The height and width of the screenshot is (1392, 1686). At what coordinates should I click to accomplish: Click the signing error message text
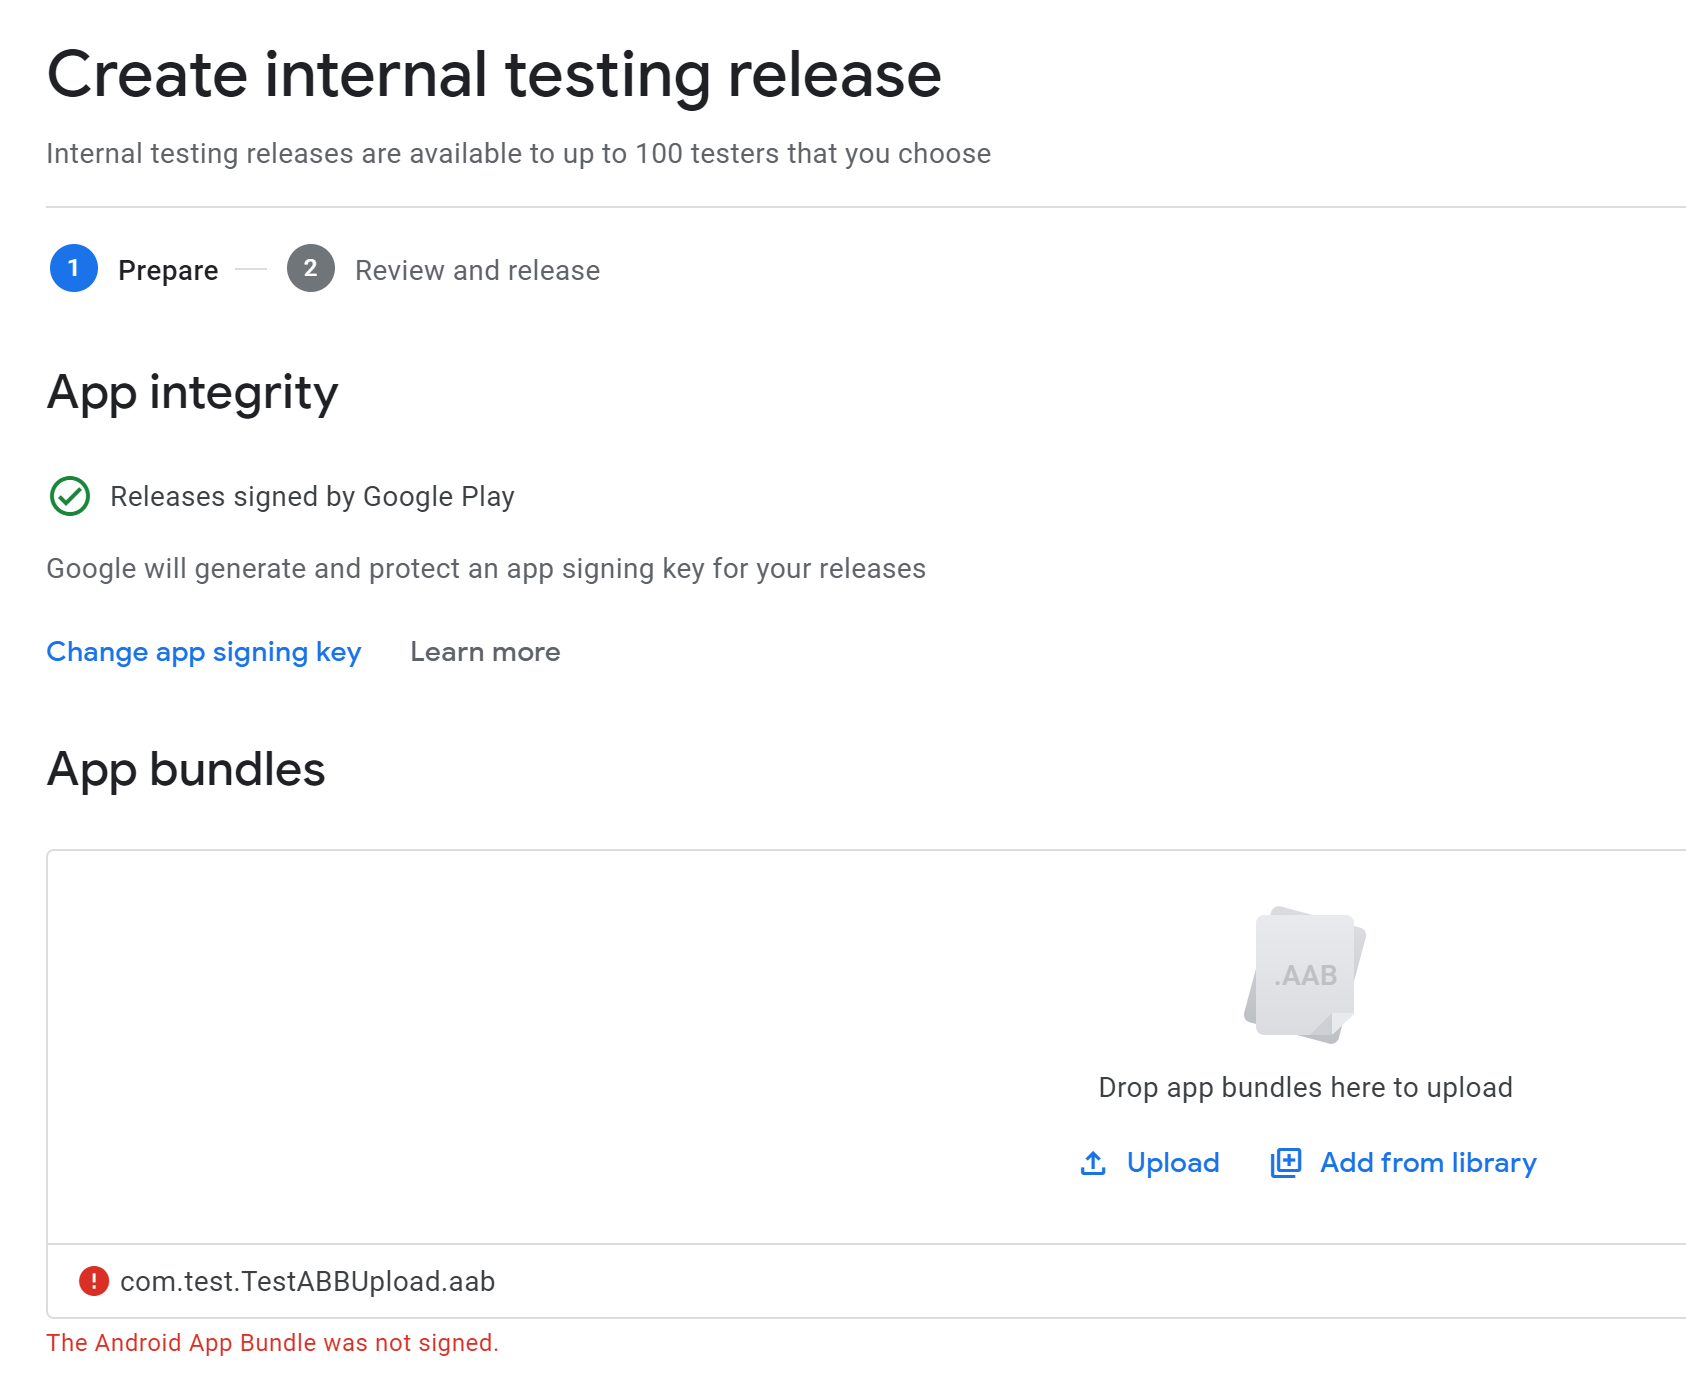coord(272,1343)
